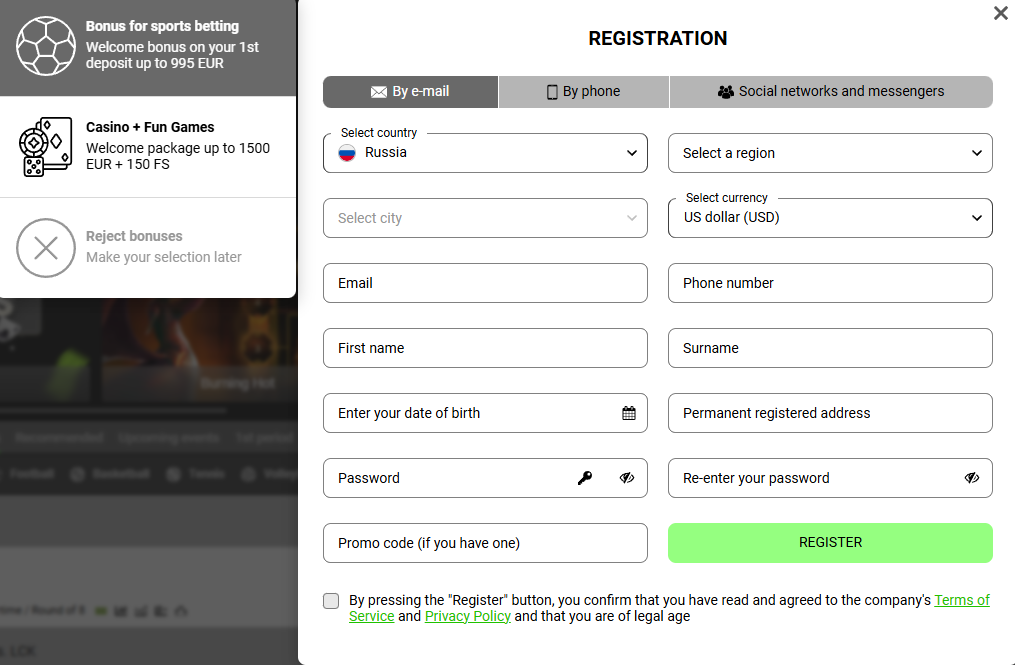Check the Terms of Service agreement checkbox
The image size is (1015, 665).
[x=331, y=601]
